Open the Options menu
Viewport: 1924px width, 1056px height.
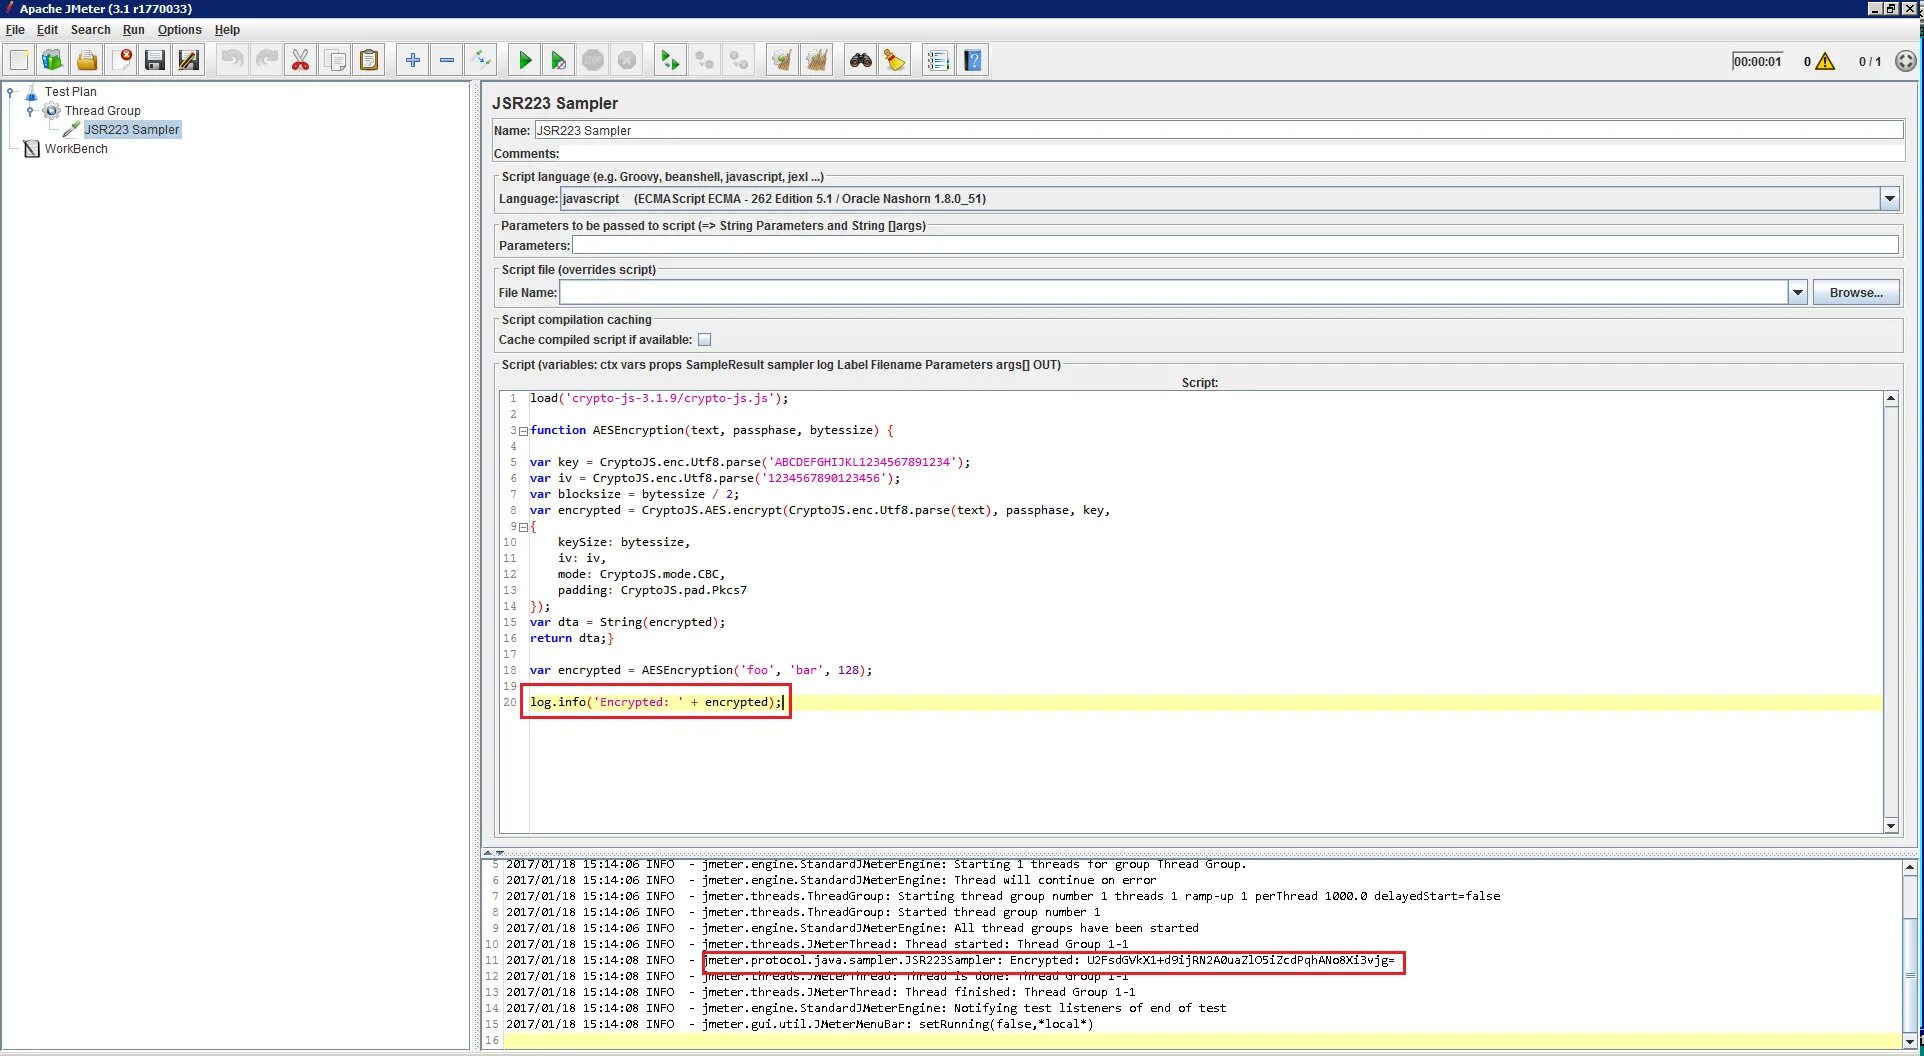tap(179, 30)
